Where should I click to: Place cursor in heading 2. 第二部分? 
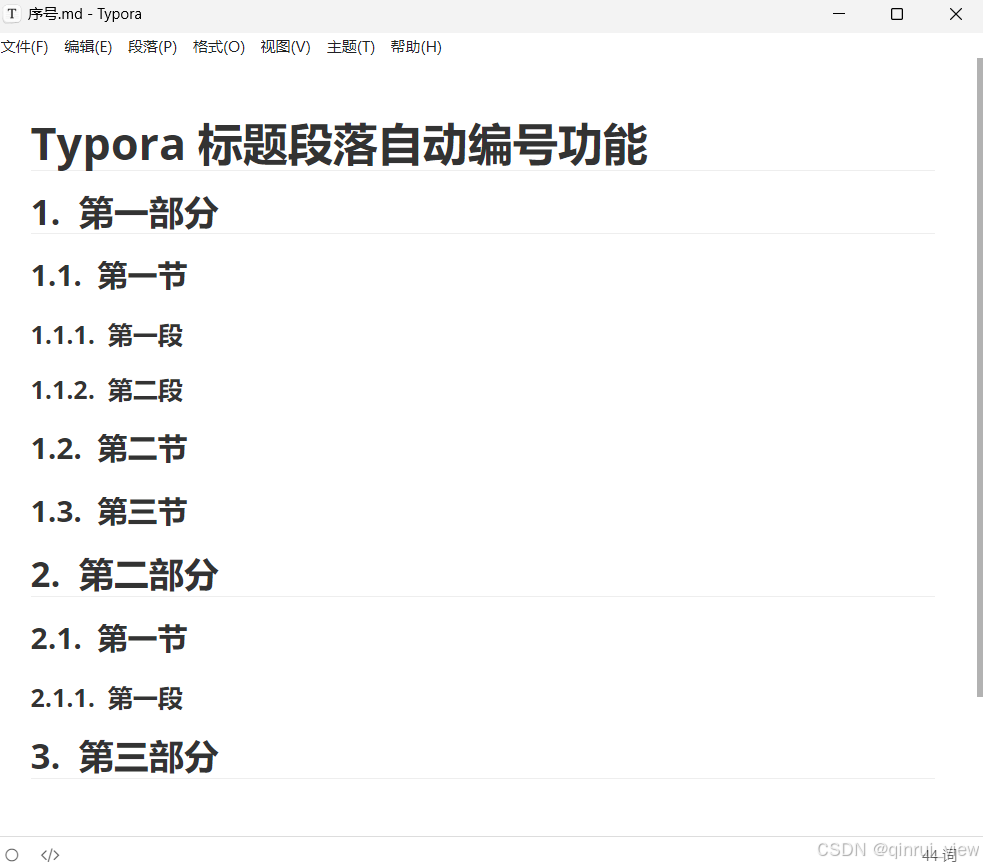point(124,575)
